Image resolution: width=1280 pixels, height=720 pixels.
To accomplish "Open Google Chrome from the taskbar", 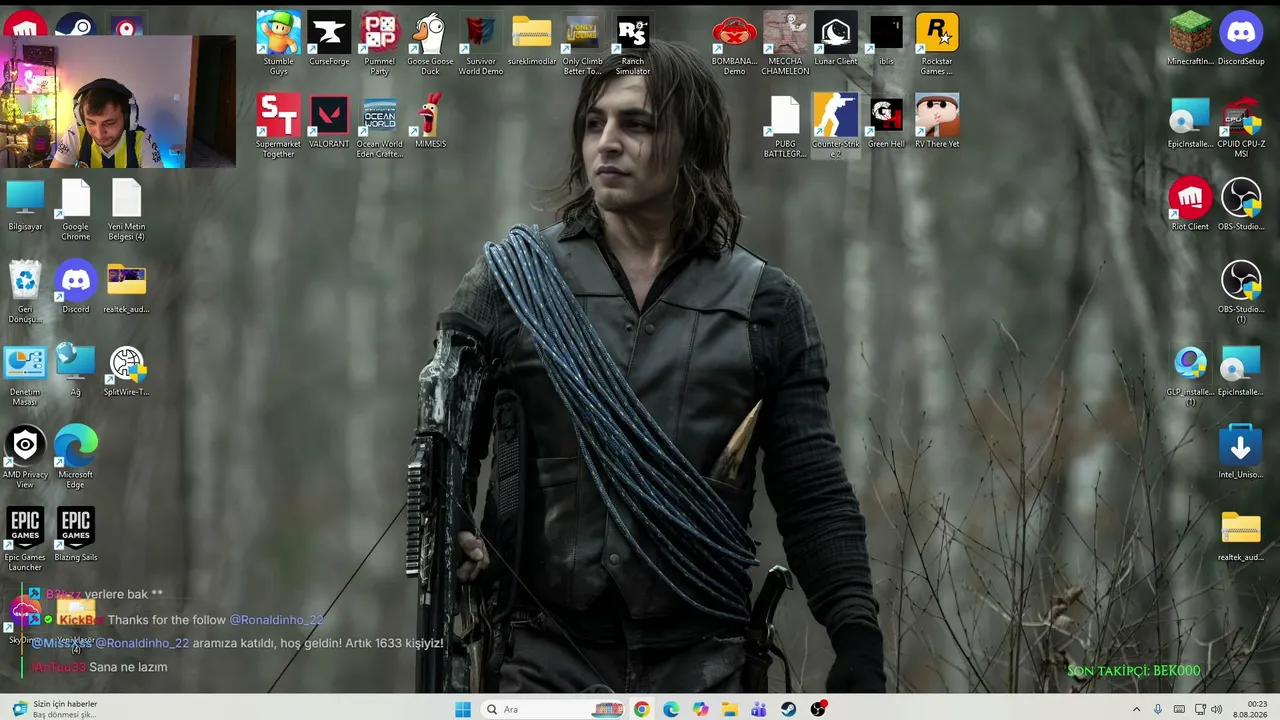I will (641, 709).
